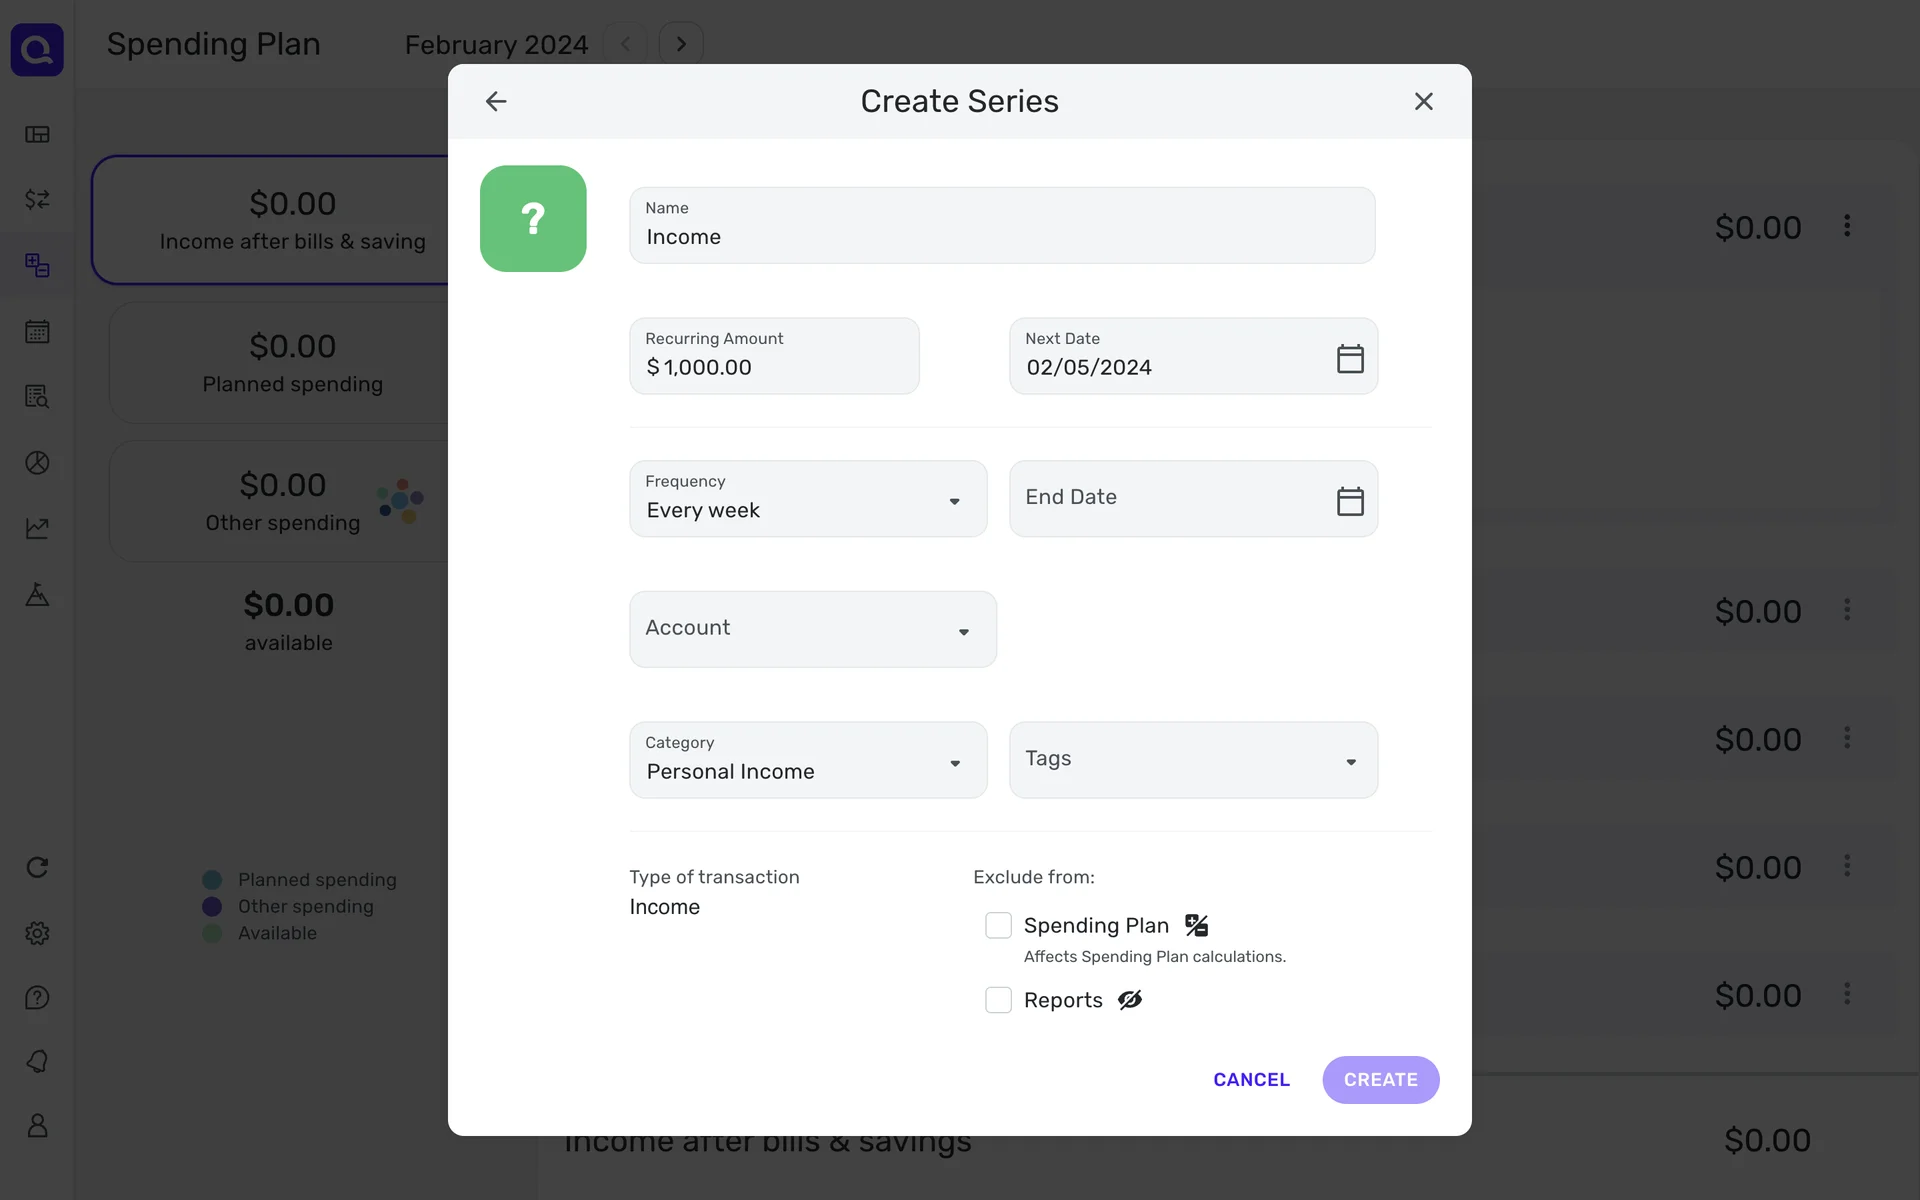Open the Next Date calendar picker
This screenshot has width=1920, height=1200.
[x=1350, y=358]
